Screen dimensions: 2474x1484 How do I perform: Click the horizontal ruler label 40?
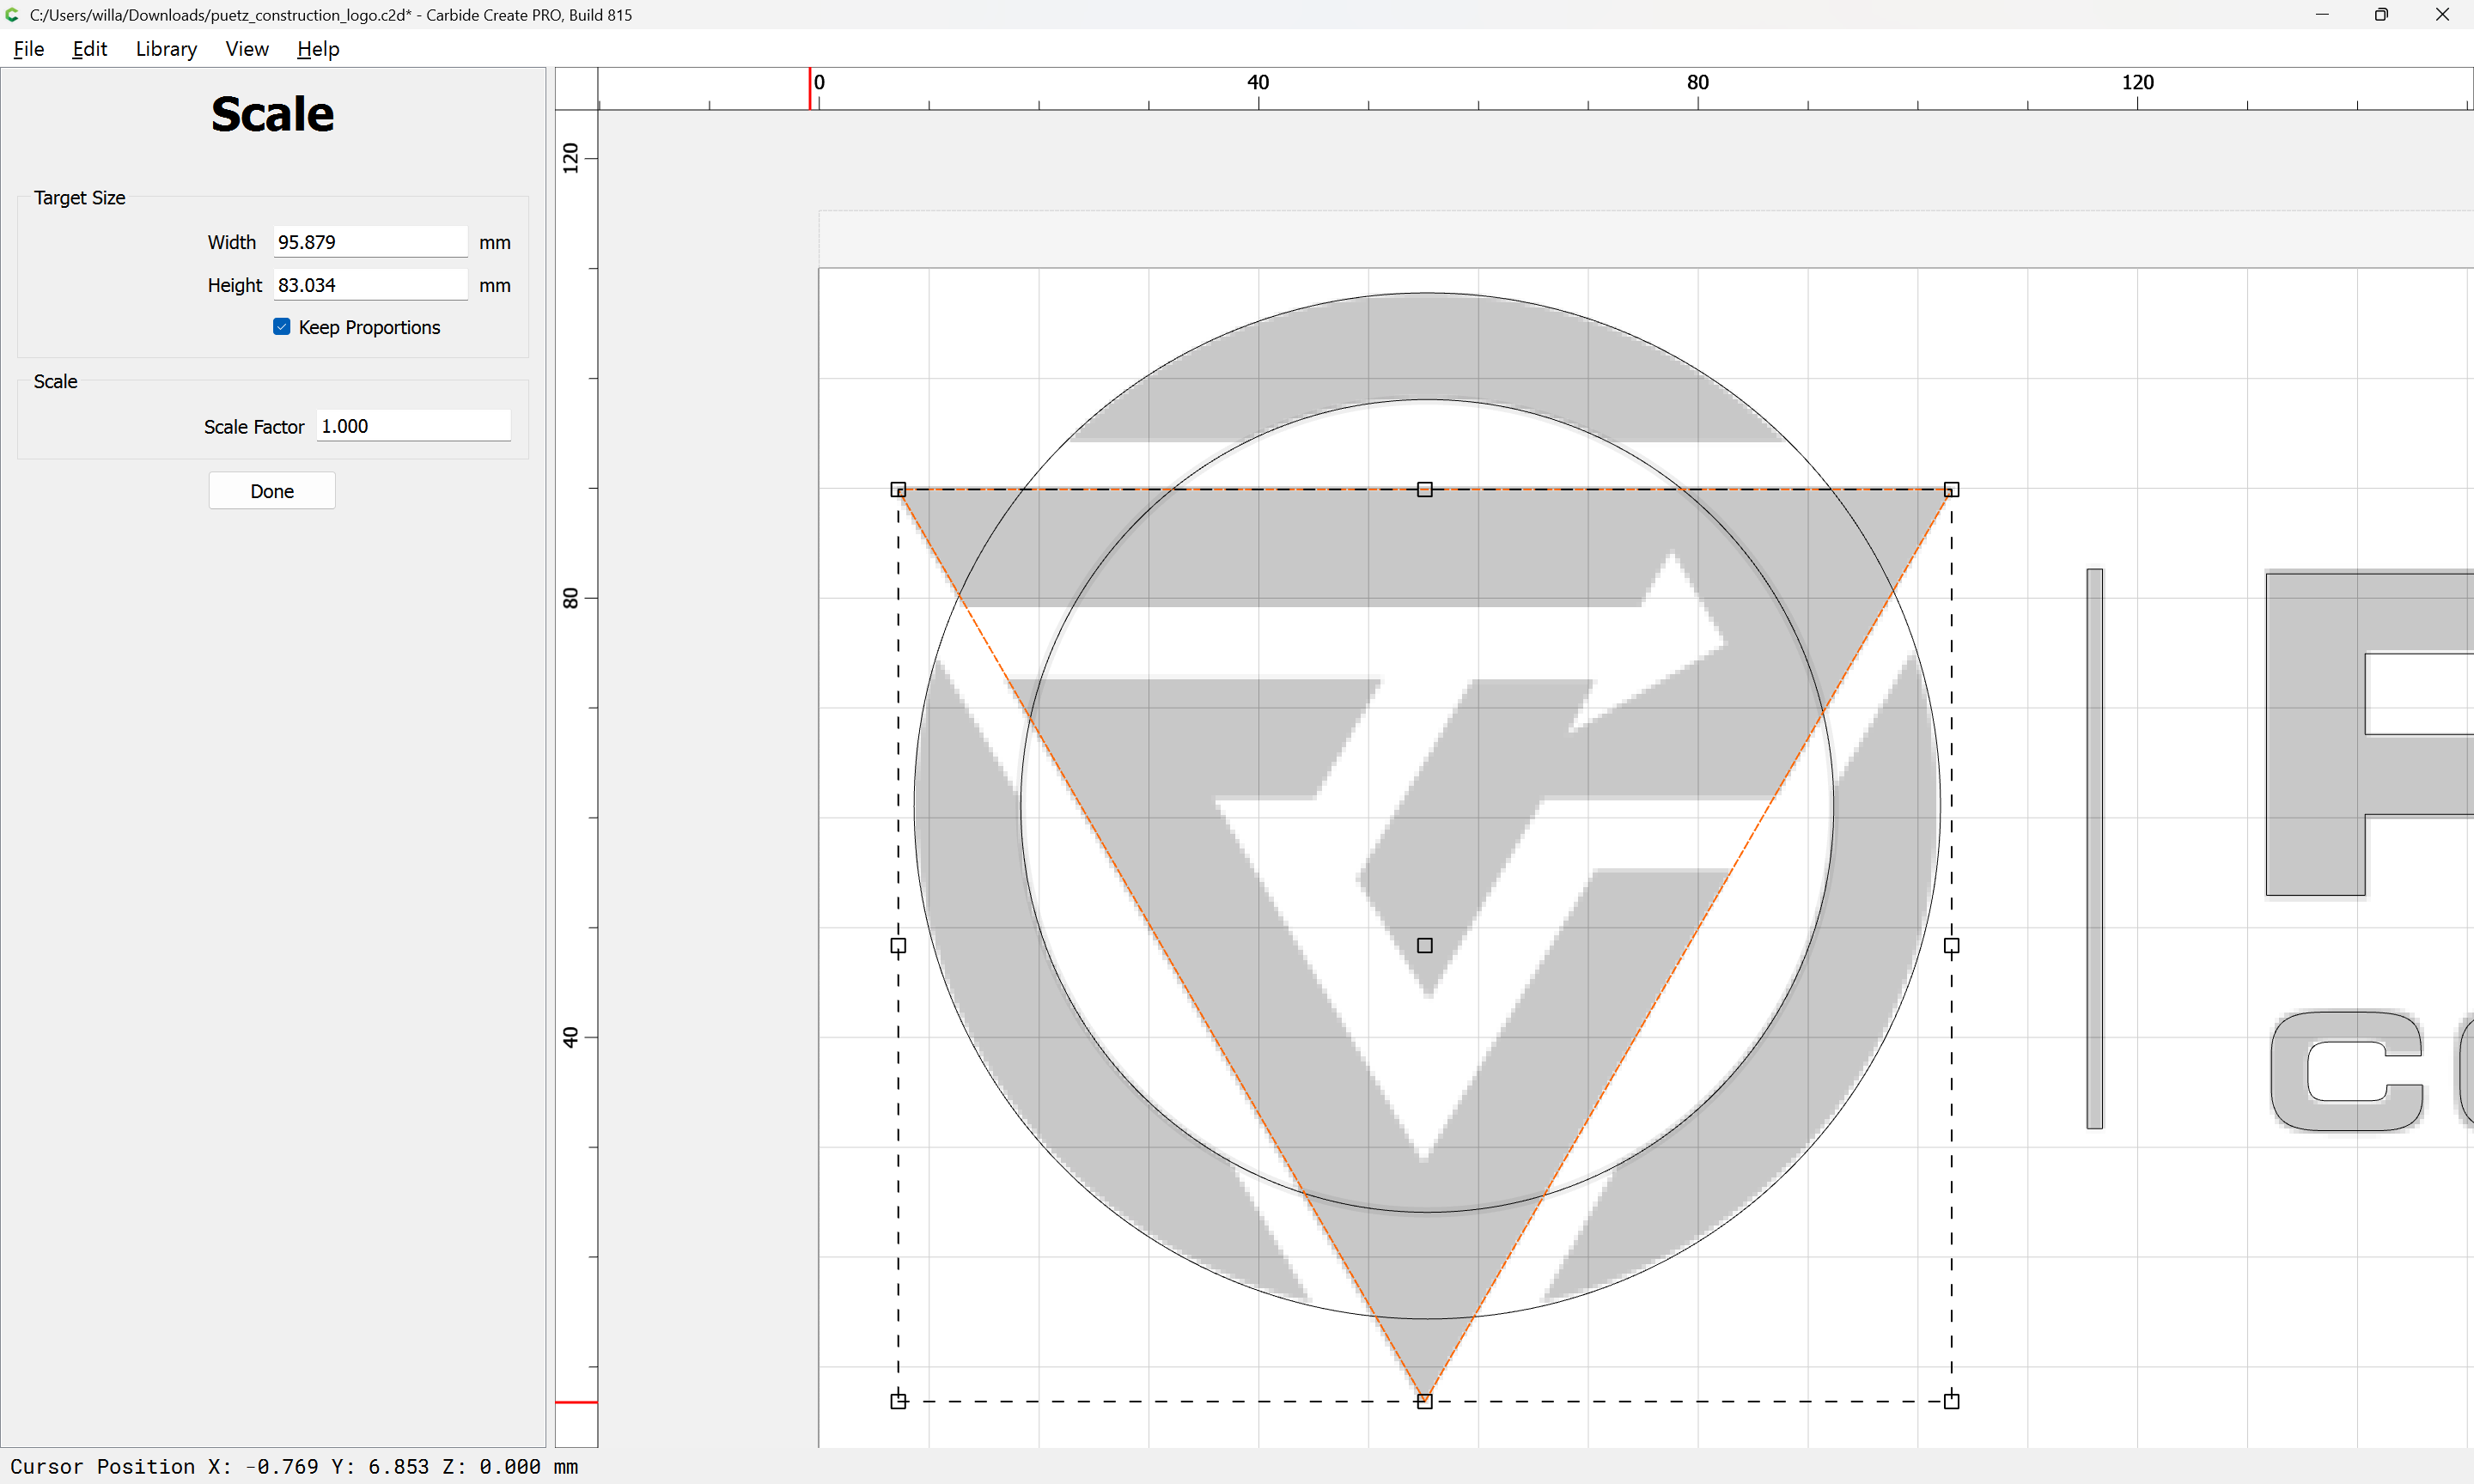[1258, 82]
